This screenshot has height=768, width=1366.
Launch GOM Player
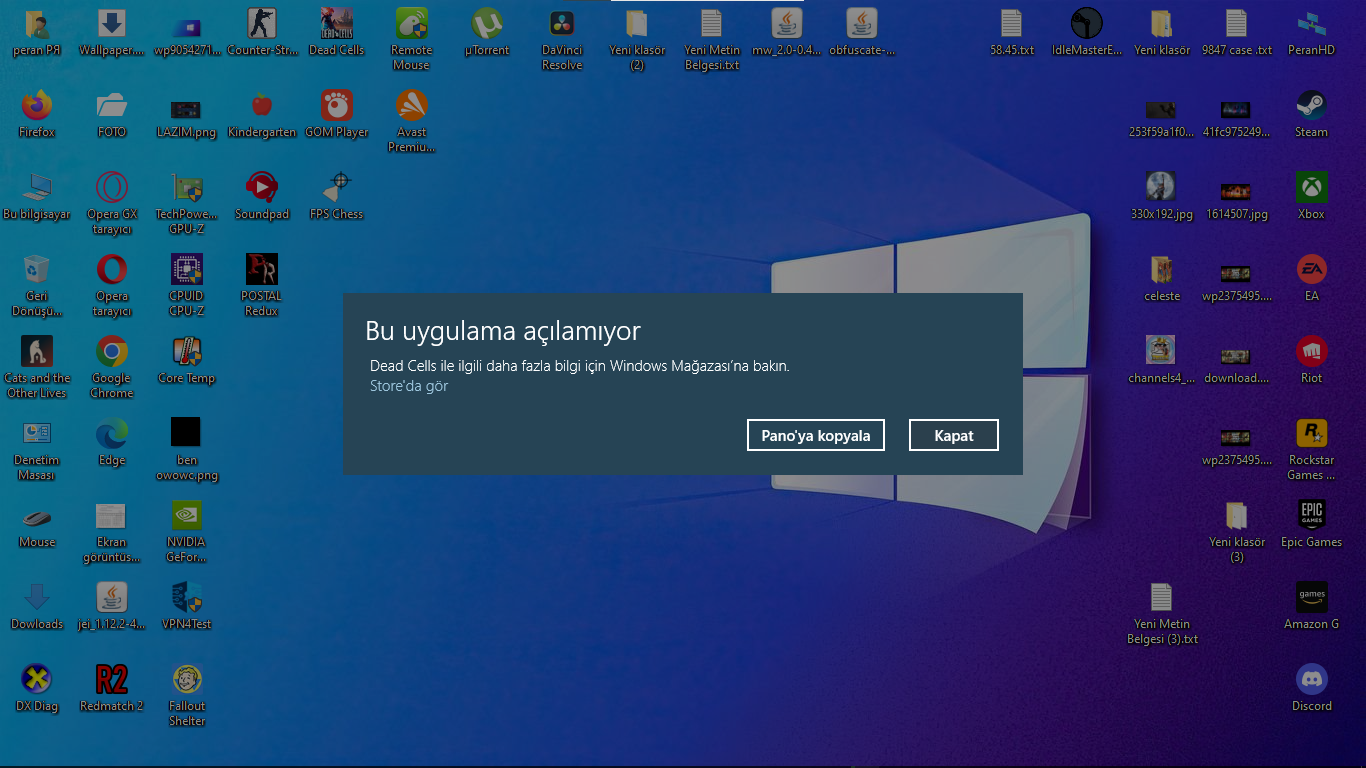pos(336,105)
